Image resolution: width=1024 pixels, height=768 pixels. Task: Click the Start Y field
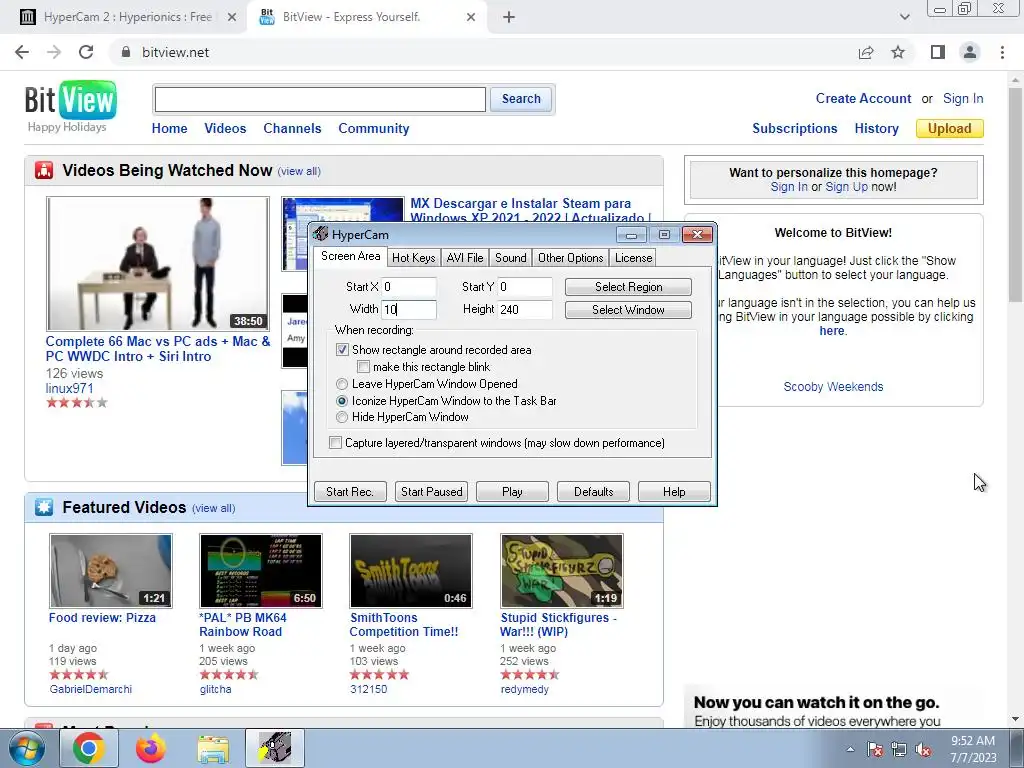click(525, 287)
